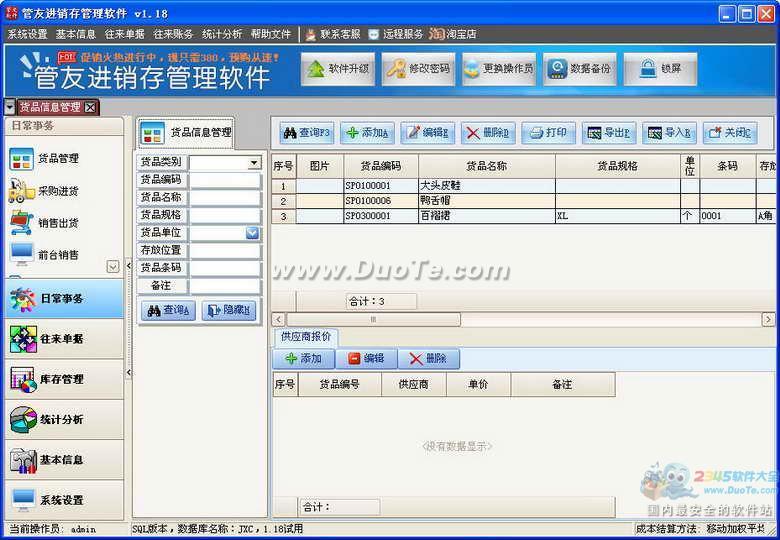Click the 软件升级 upgrade button
This screenshot has height=540, width=780.
tap(338, 69)
